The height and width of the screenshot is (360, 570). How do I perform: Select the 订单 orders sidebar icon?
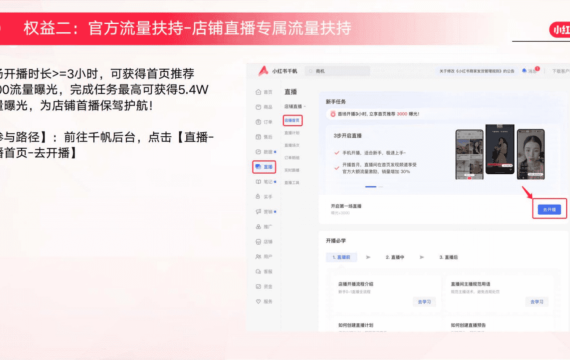coord(258,122)
